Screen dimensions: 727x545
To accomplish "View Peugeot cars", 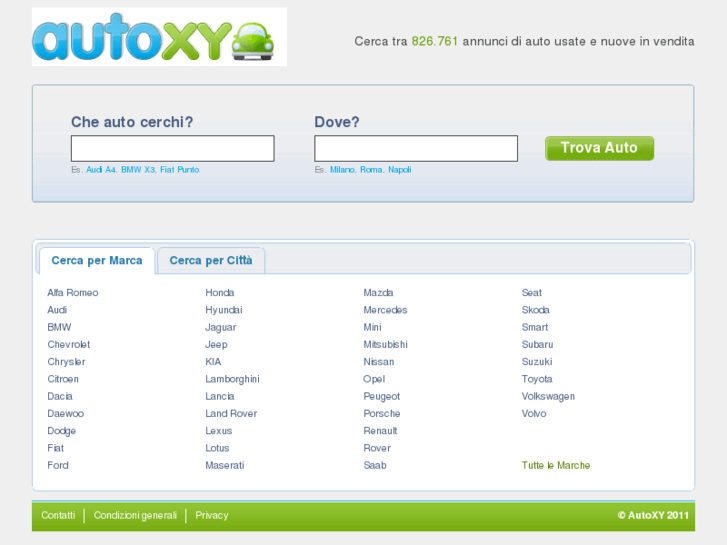I will 382,396.
